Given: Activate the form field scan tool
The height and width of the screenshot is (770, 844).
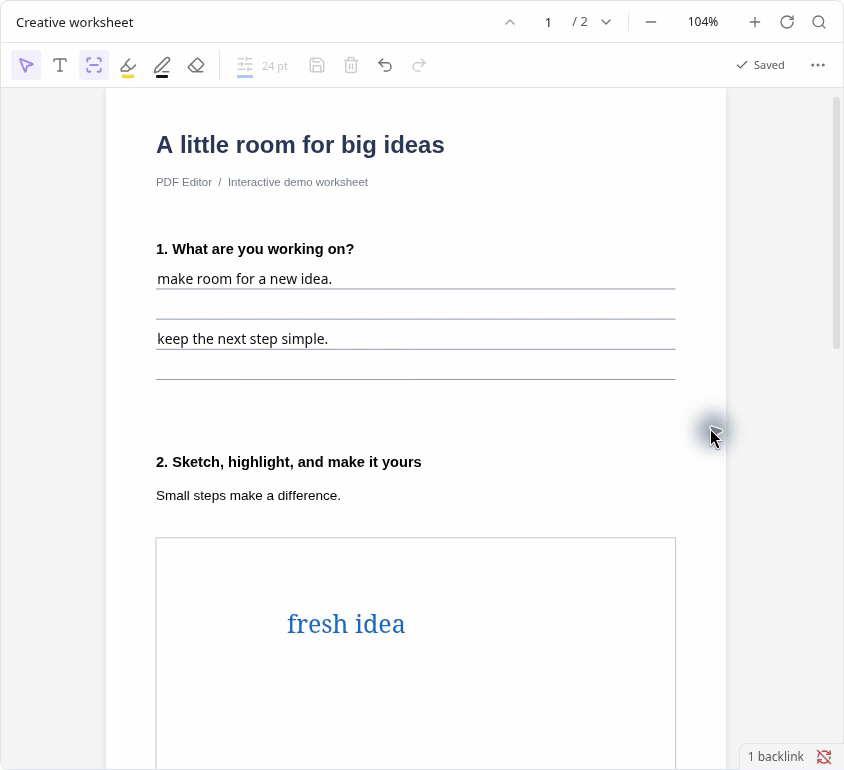Looking at the screenshot, I should [x=94, y=65].
